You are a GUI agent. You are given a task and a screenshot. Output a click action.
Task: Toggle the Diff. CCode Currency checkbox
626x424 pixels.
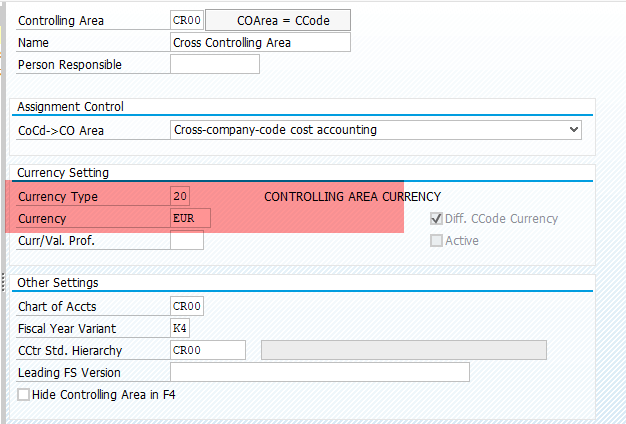(x=436, y=218)
